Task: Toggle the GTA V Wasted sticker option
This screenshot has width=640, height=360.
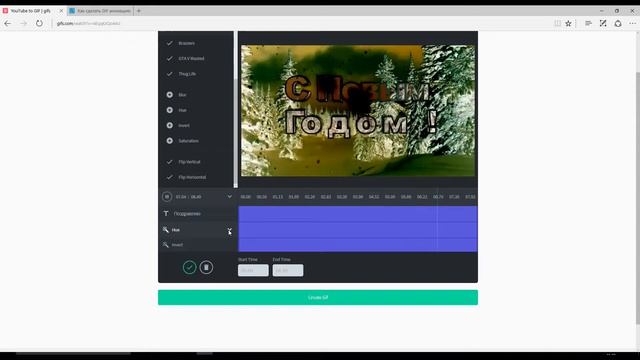Action: (169, 58)
